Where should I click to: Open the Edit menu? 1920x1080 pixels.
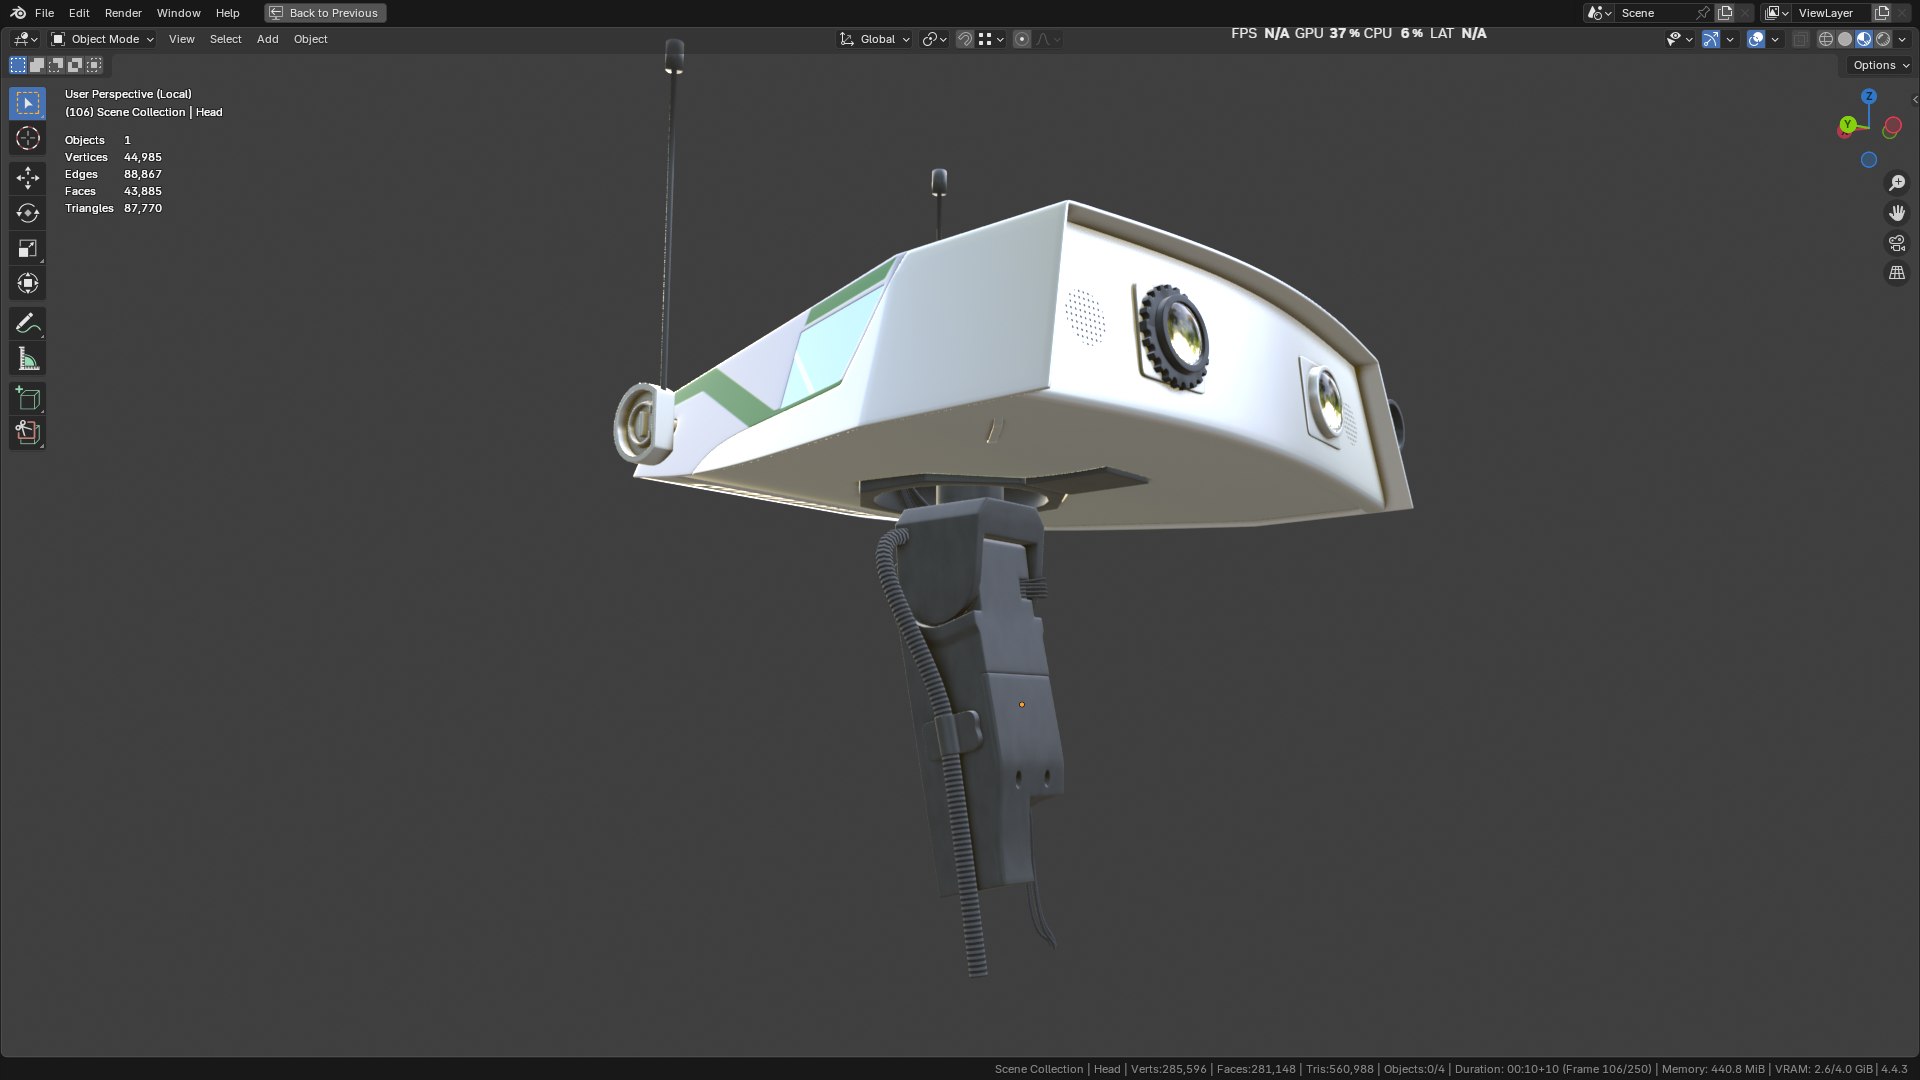[79, 13]
